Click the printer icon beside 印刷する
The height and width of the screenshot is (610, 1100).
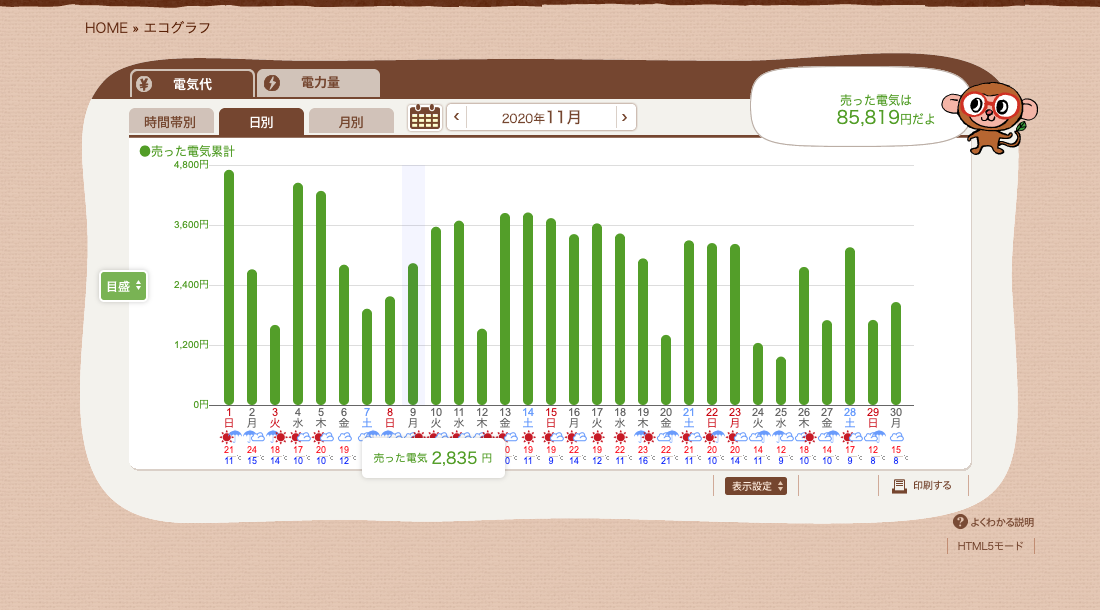click(899, 486)
